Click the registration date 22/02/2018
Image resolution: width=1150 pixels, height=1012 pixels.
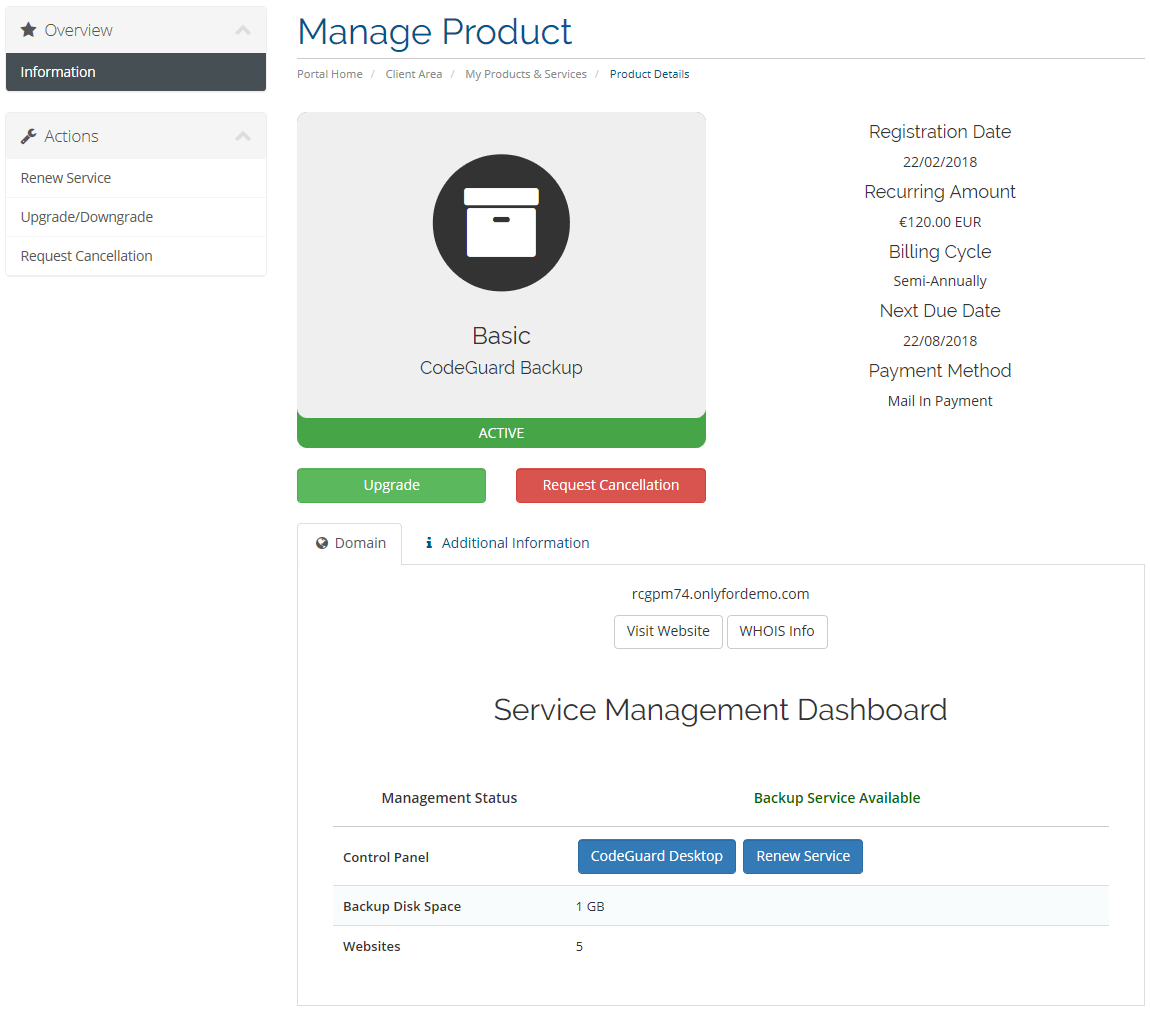[x=940, y=162]
